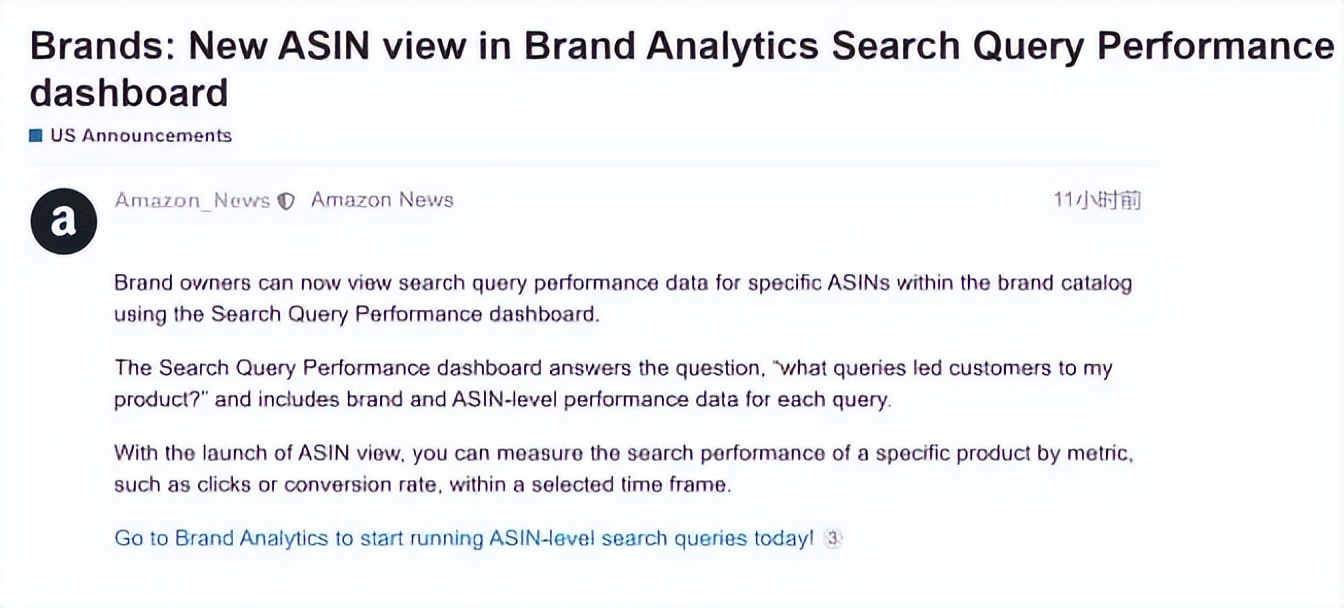Open the US Announcements category
This screenshot has height=608, width=1344.
[x=140, y=136]
